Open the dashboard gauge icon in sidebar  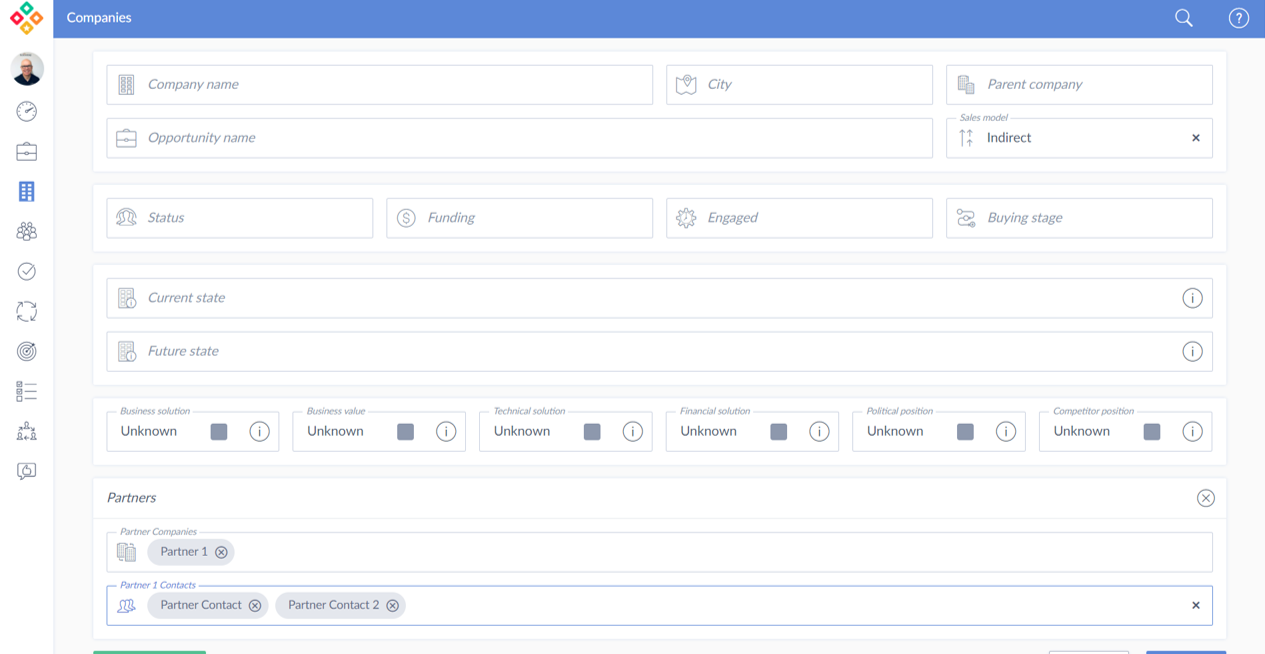(27, 111)
